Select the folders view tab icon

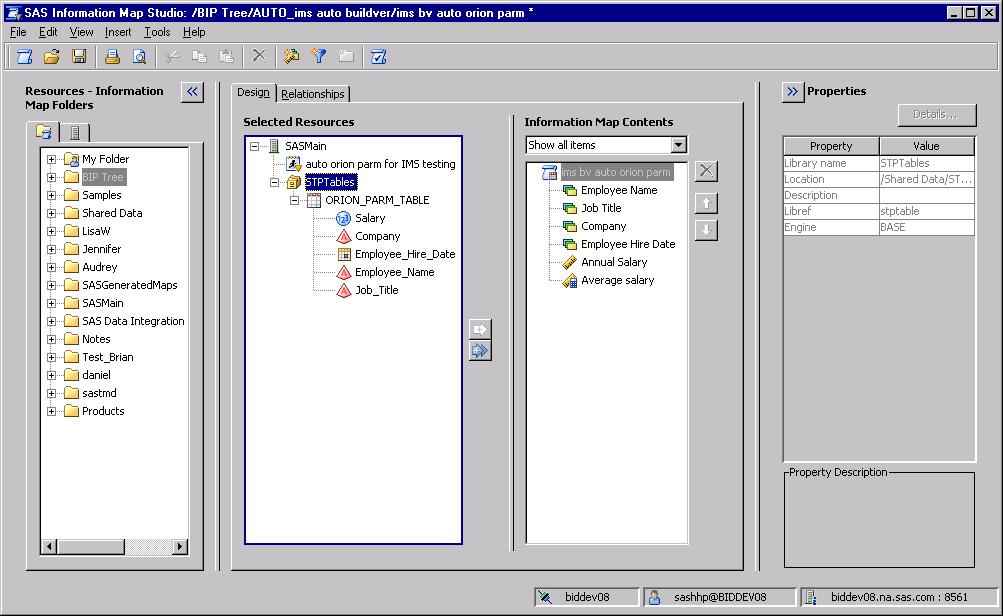(44, 132)
